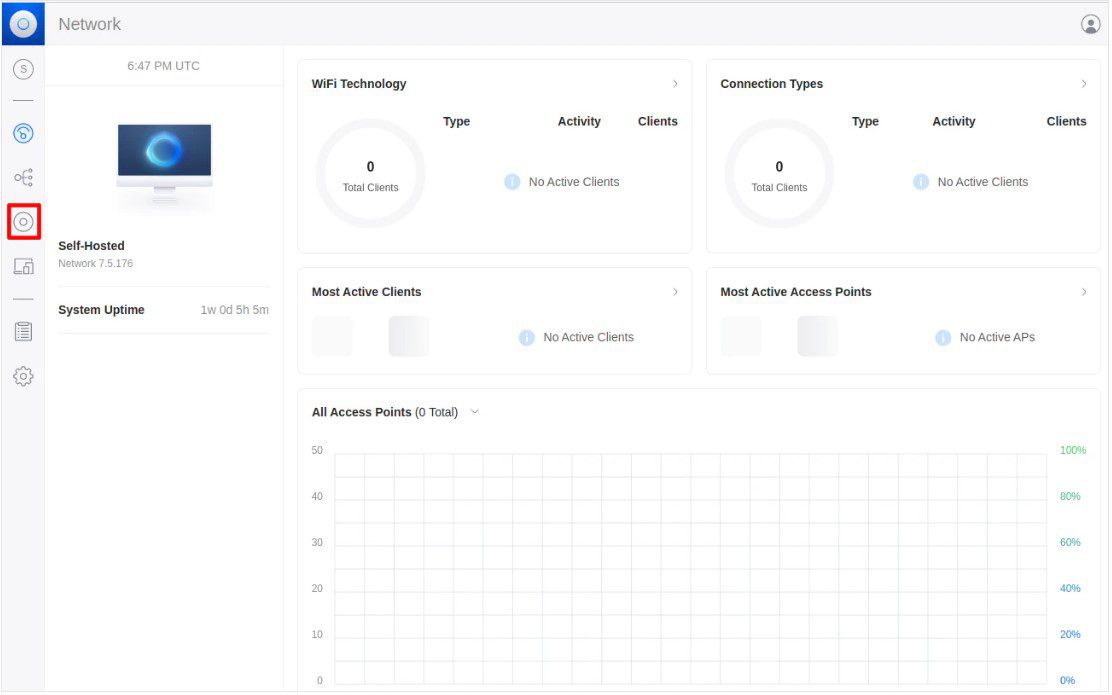The width and height of the screenshot is (1112, 695).
Task: Click the Self-Hosted label
Action: pyautogui.click(x=91, y=245)
